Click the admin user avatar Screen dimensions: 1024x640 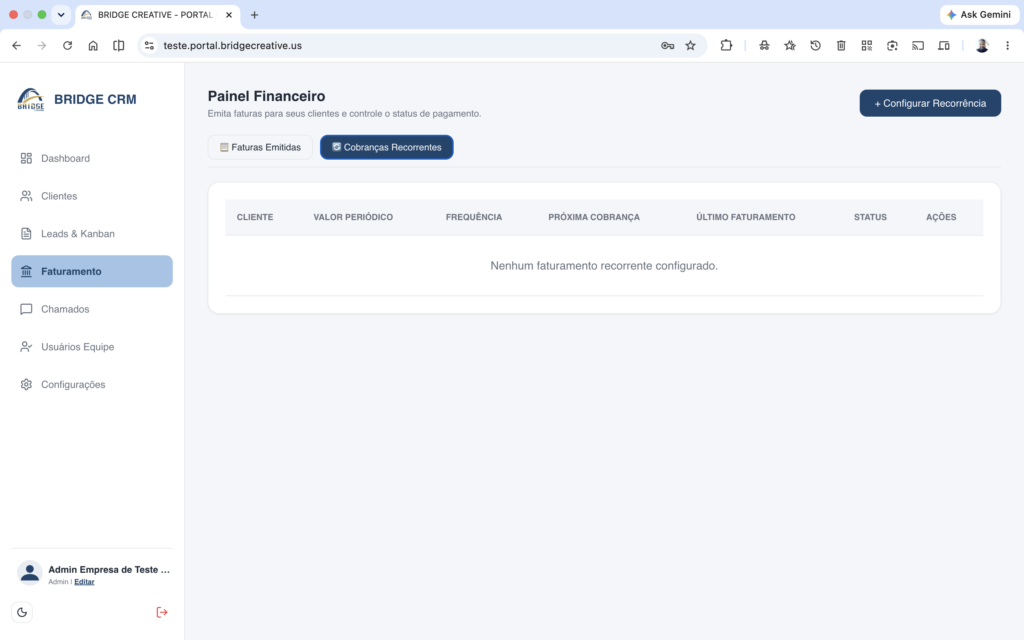tap(29, 573)
